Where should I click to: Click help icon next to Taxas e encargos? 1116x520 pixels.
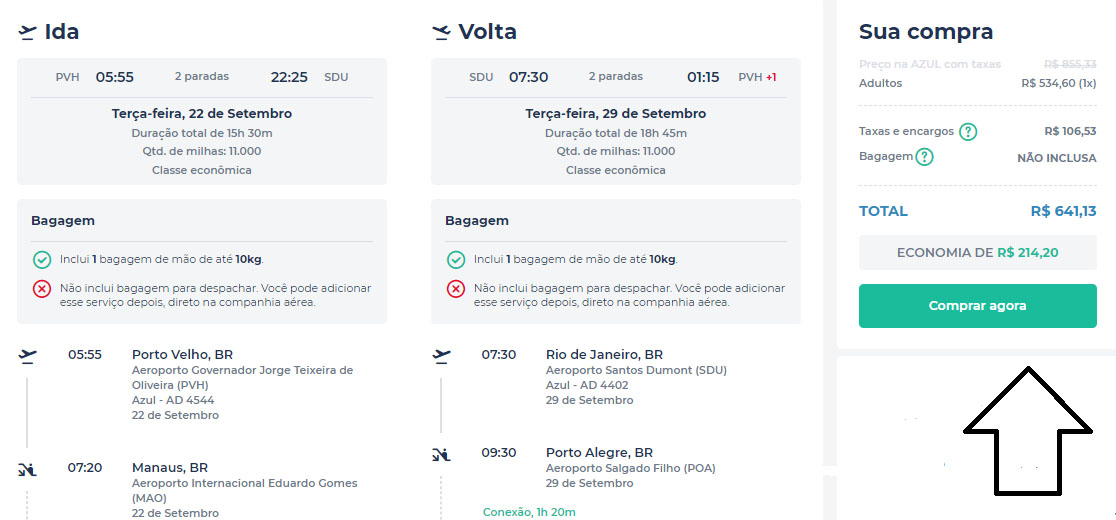point(968,132)
